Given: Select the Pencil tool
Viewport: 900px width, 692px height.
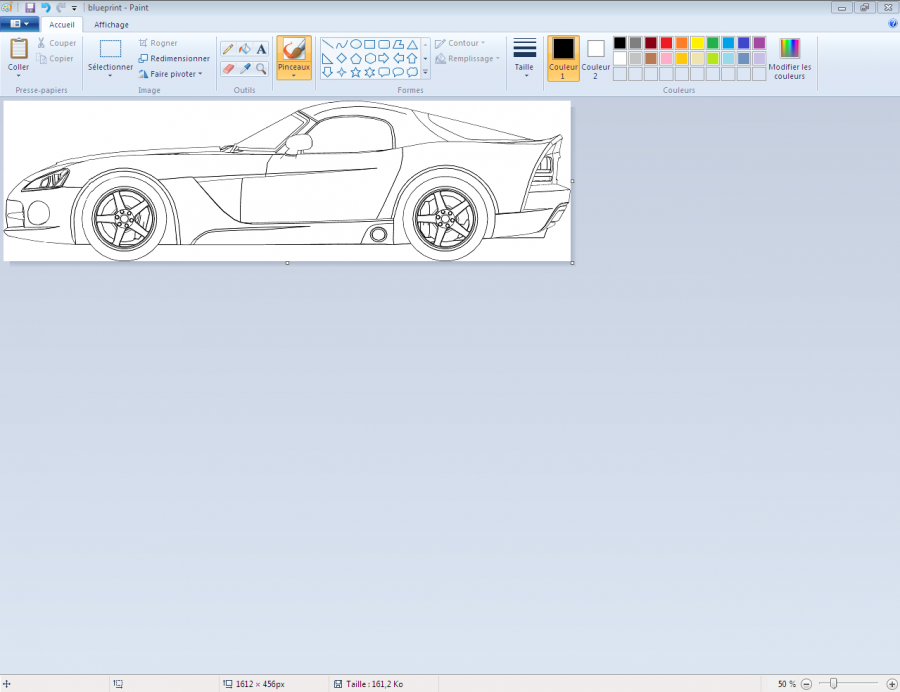Looking at the screenshot, I should click(228, 49).
